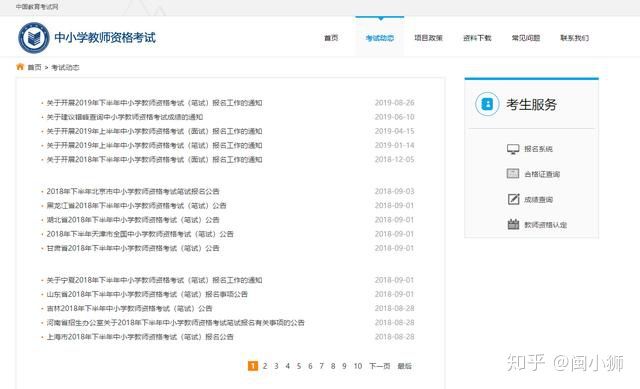Click the 中小学教师资格考试 site logo emblem
Image resolution: width=640 pixels, height=389 pixels.
(x=34, y=38)
